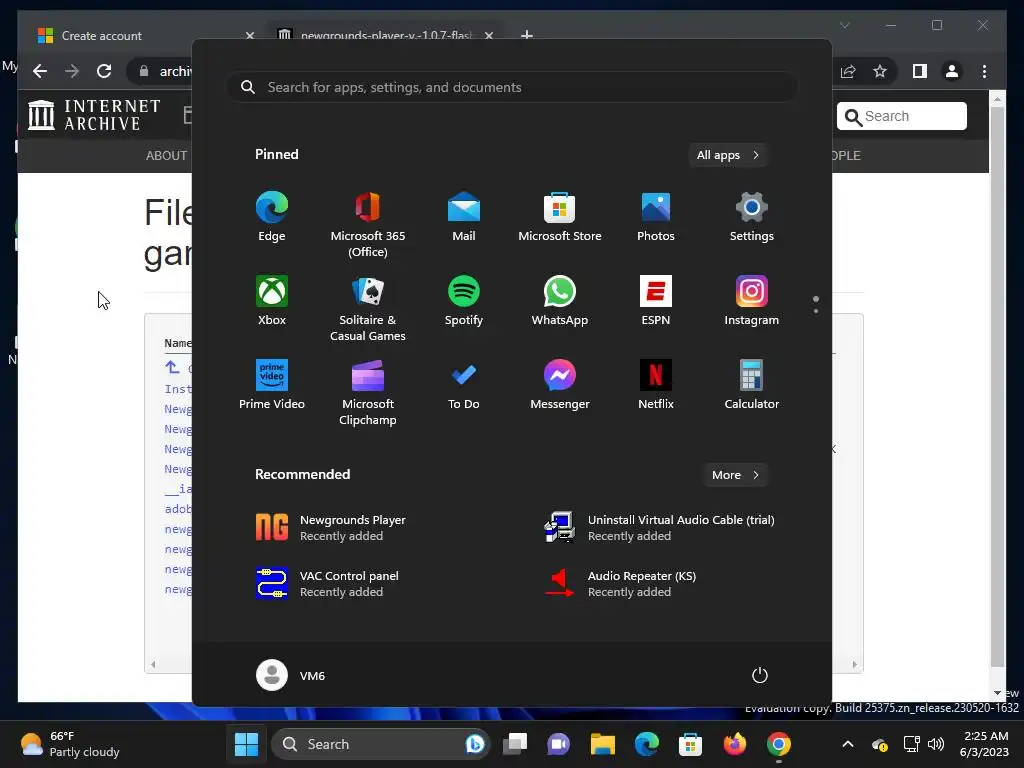This screenshot has height=768, width=1024.
Task: Show More recommended items
Action: coord(735,475)
